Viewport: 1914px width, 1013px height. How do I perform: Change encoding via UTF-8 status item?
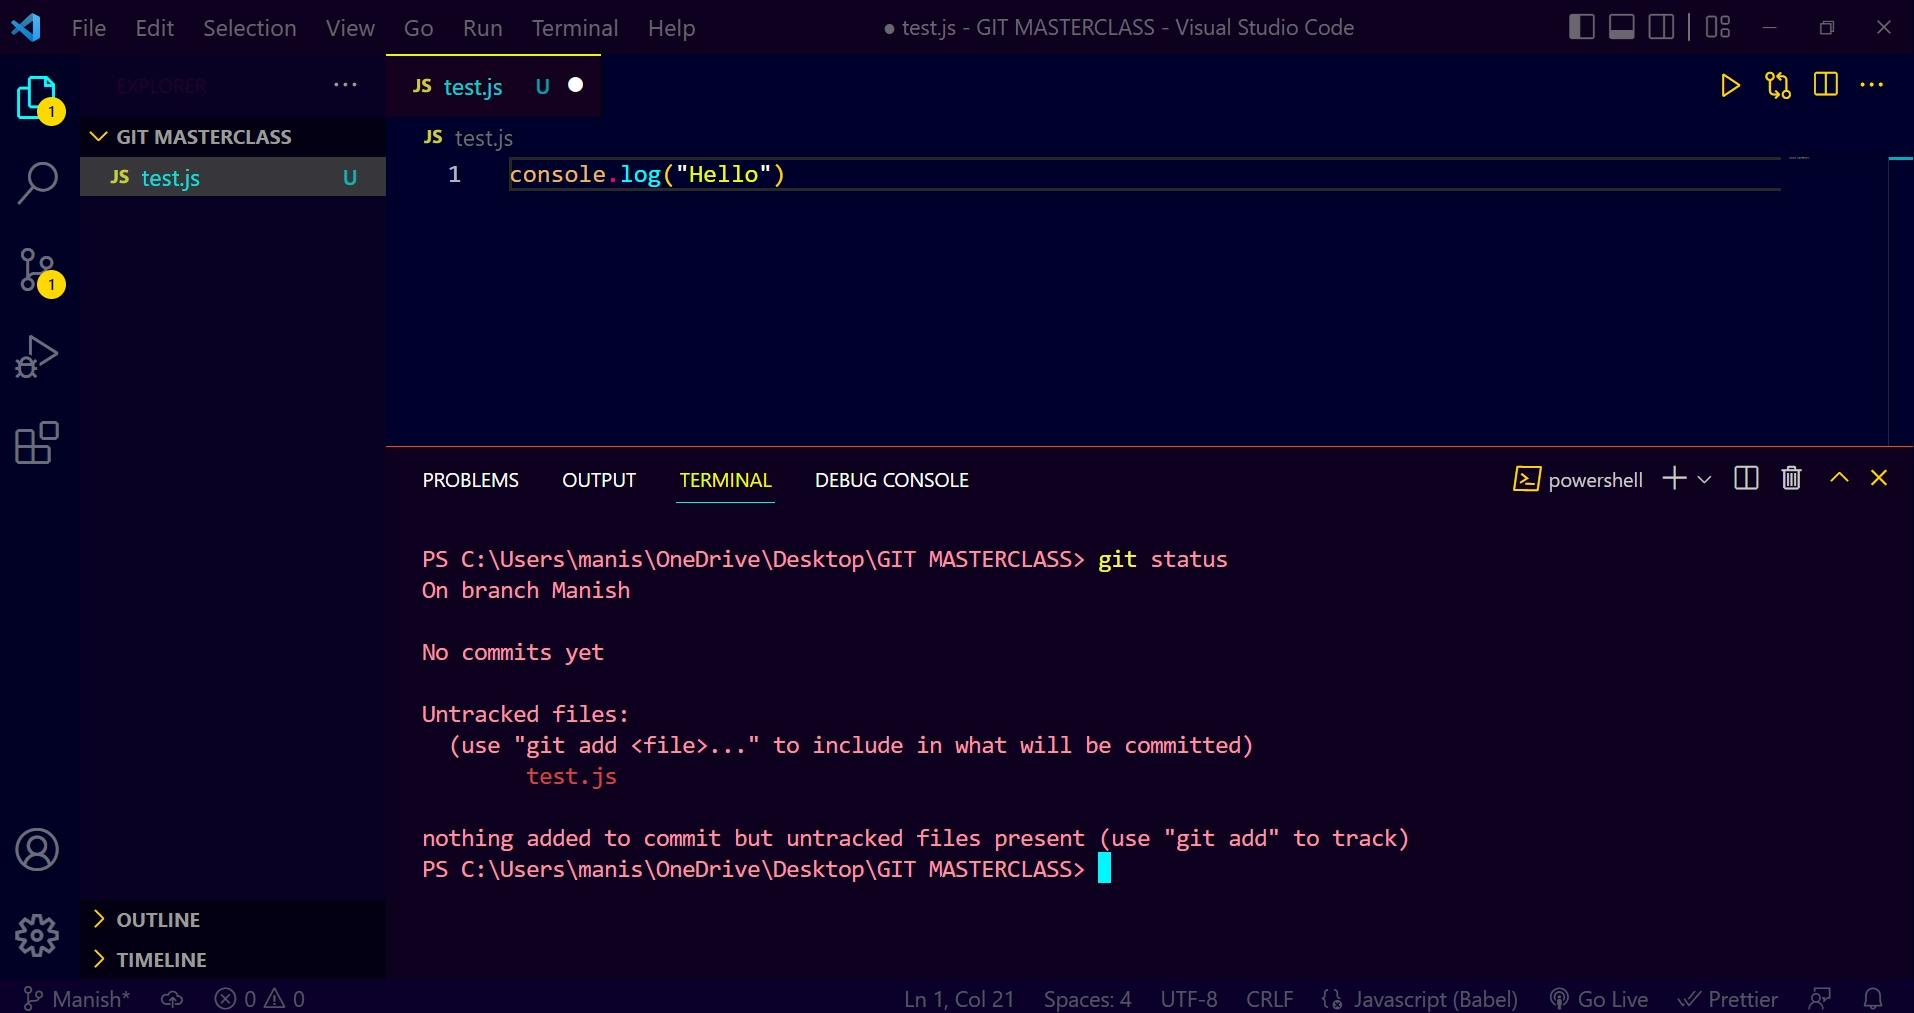tap(1189, 998)
